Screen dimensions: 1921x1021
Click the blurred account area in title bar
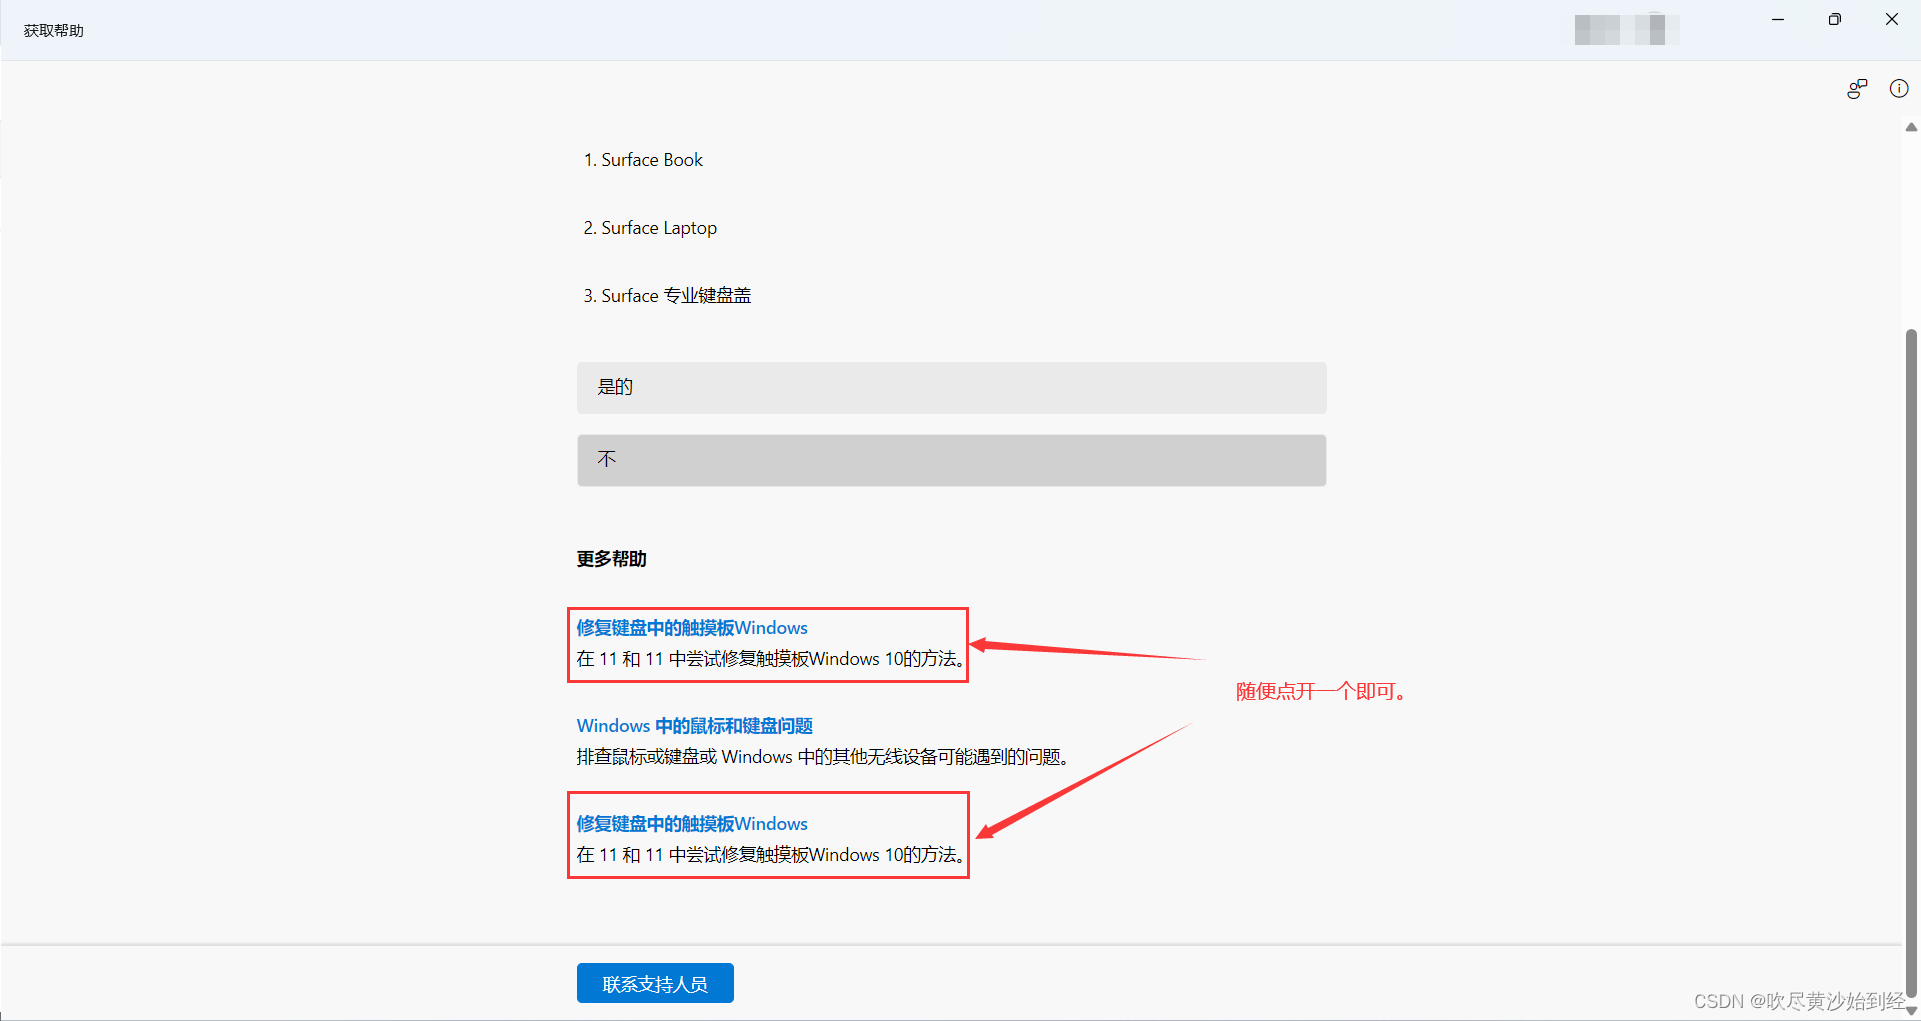tap(1626, 29)
